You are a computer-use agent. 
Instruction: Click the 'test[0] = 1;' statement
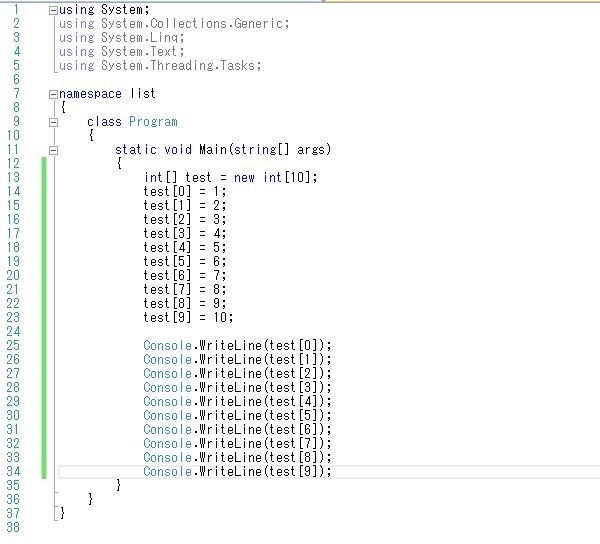[x=185, y=191]
